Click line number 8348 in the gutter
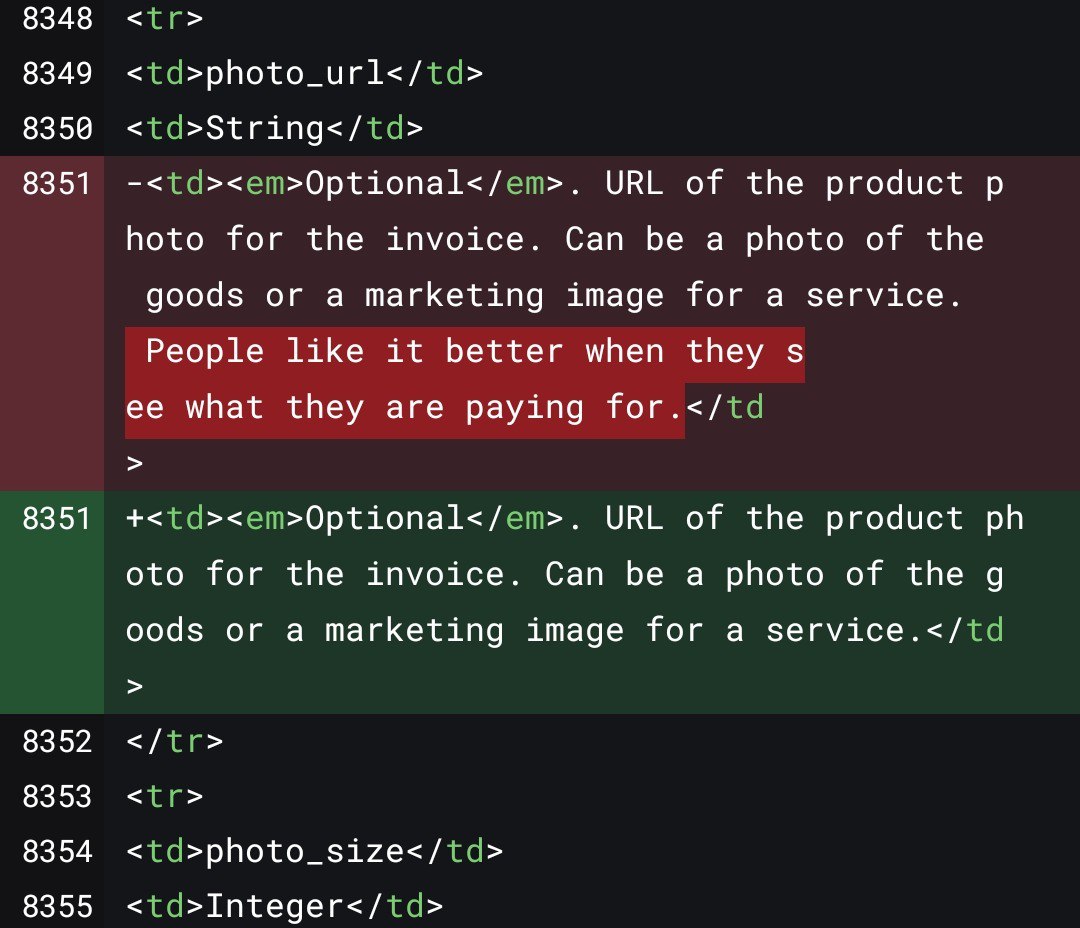The image size is (1080, 928). [x=57, y=18]
